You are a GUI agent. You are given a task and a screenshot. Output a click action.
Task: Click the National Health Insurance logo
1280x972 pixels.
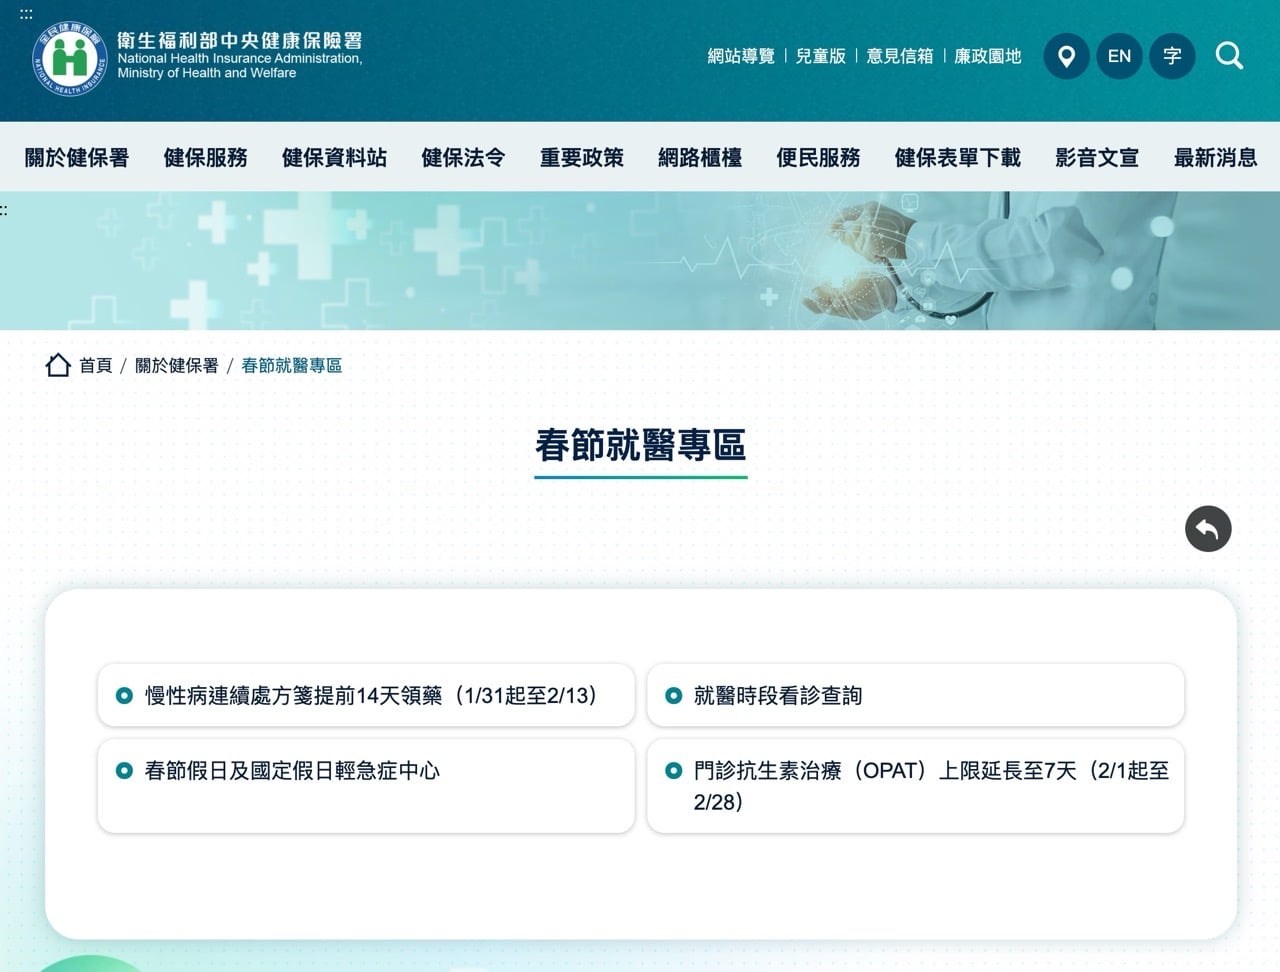(70, 58)
